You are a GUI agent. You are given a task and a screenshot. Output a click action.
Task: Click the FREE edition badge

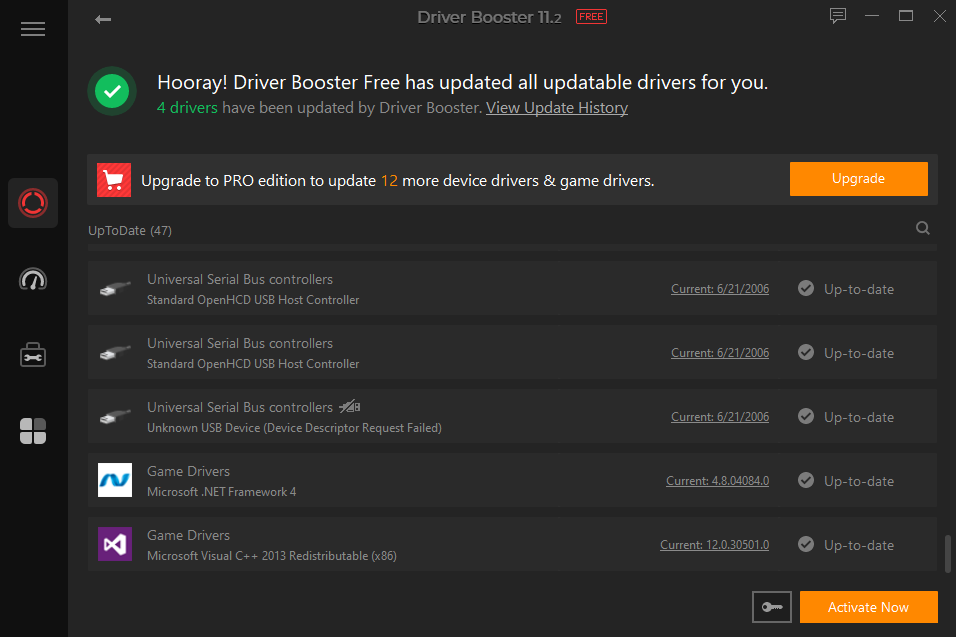(x=591, y=16)
